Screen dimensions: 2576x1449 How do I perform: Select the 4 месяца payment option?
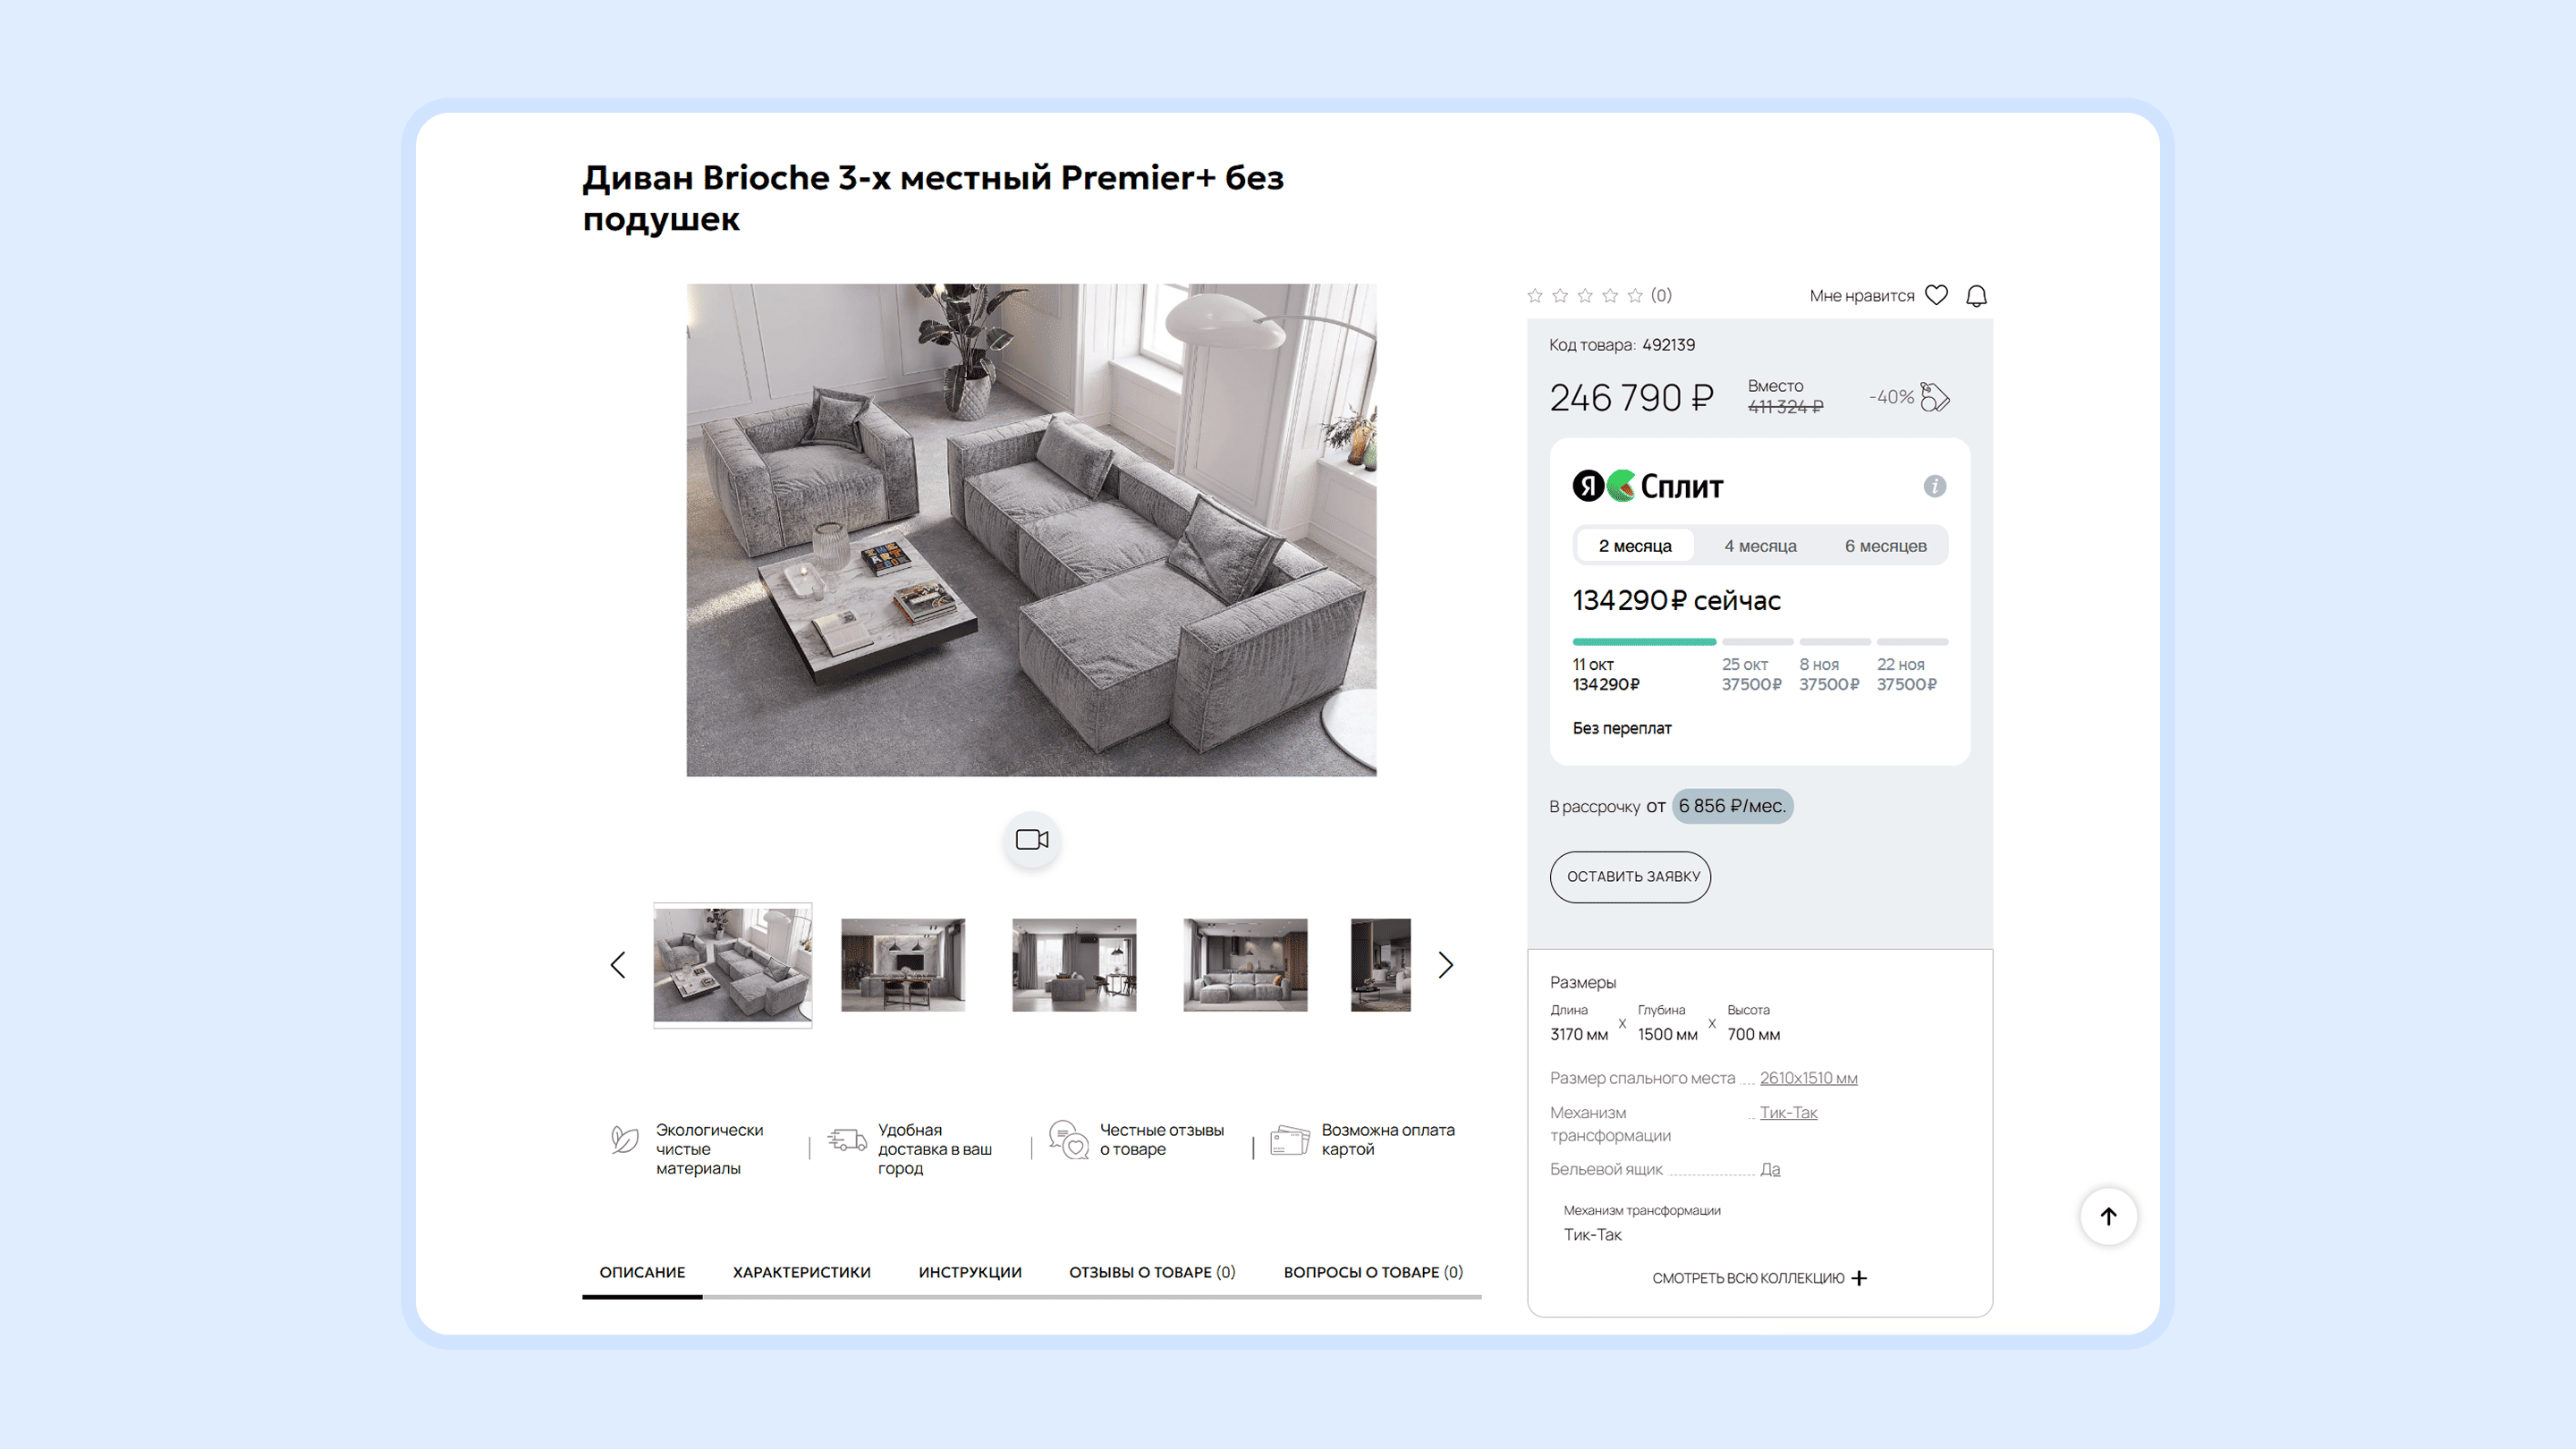(1760, 546)
